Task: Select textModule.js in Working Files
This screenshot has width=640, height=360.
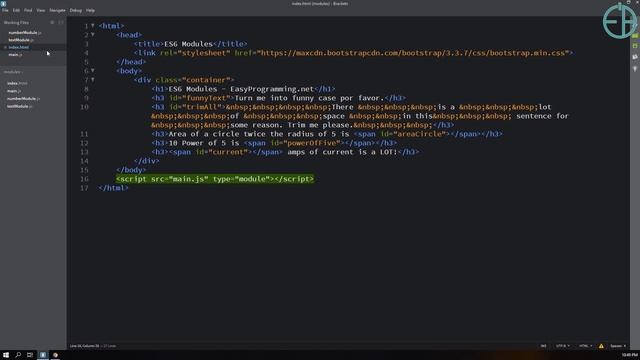Action: [20, 40]
